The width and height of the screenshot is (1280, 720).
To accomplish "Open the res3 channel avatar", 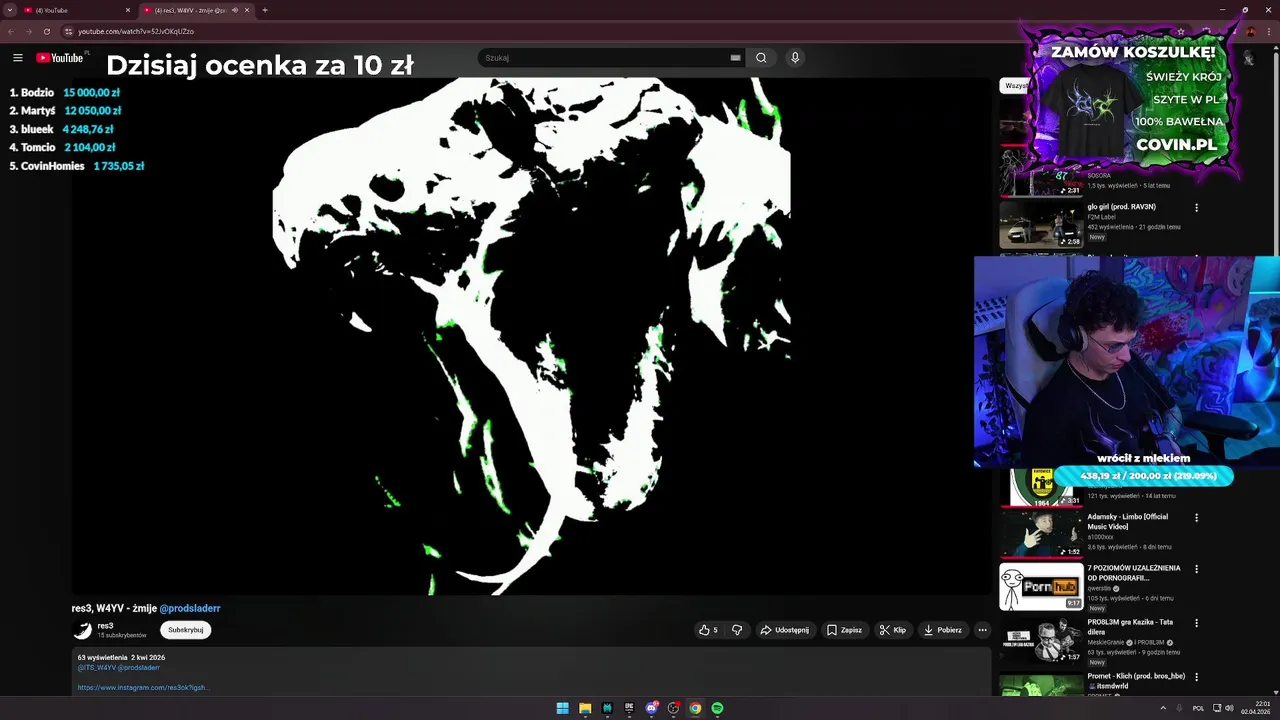I will [x=82, y=630].
